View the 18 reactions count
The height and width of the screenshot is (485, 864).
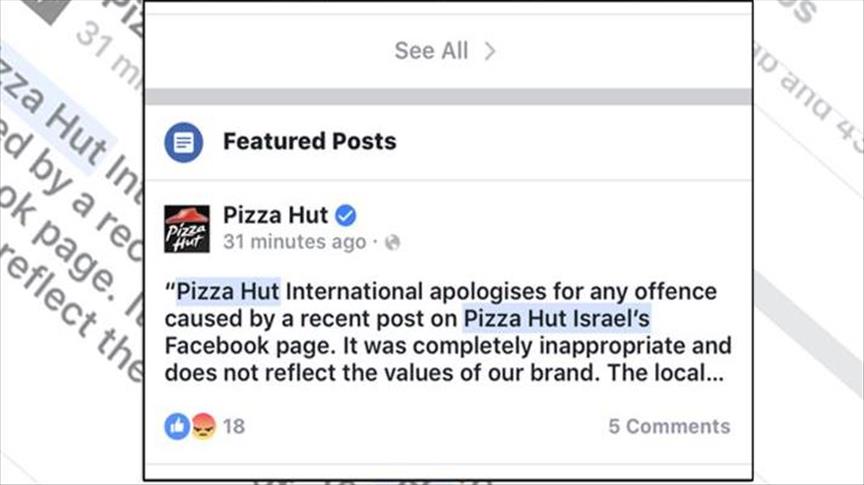click(234, 426)
